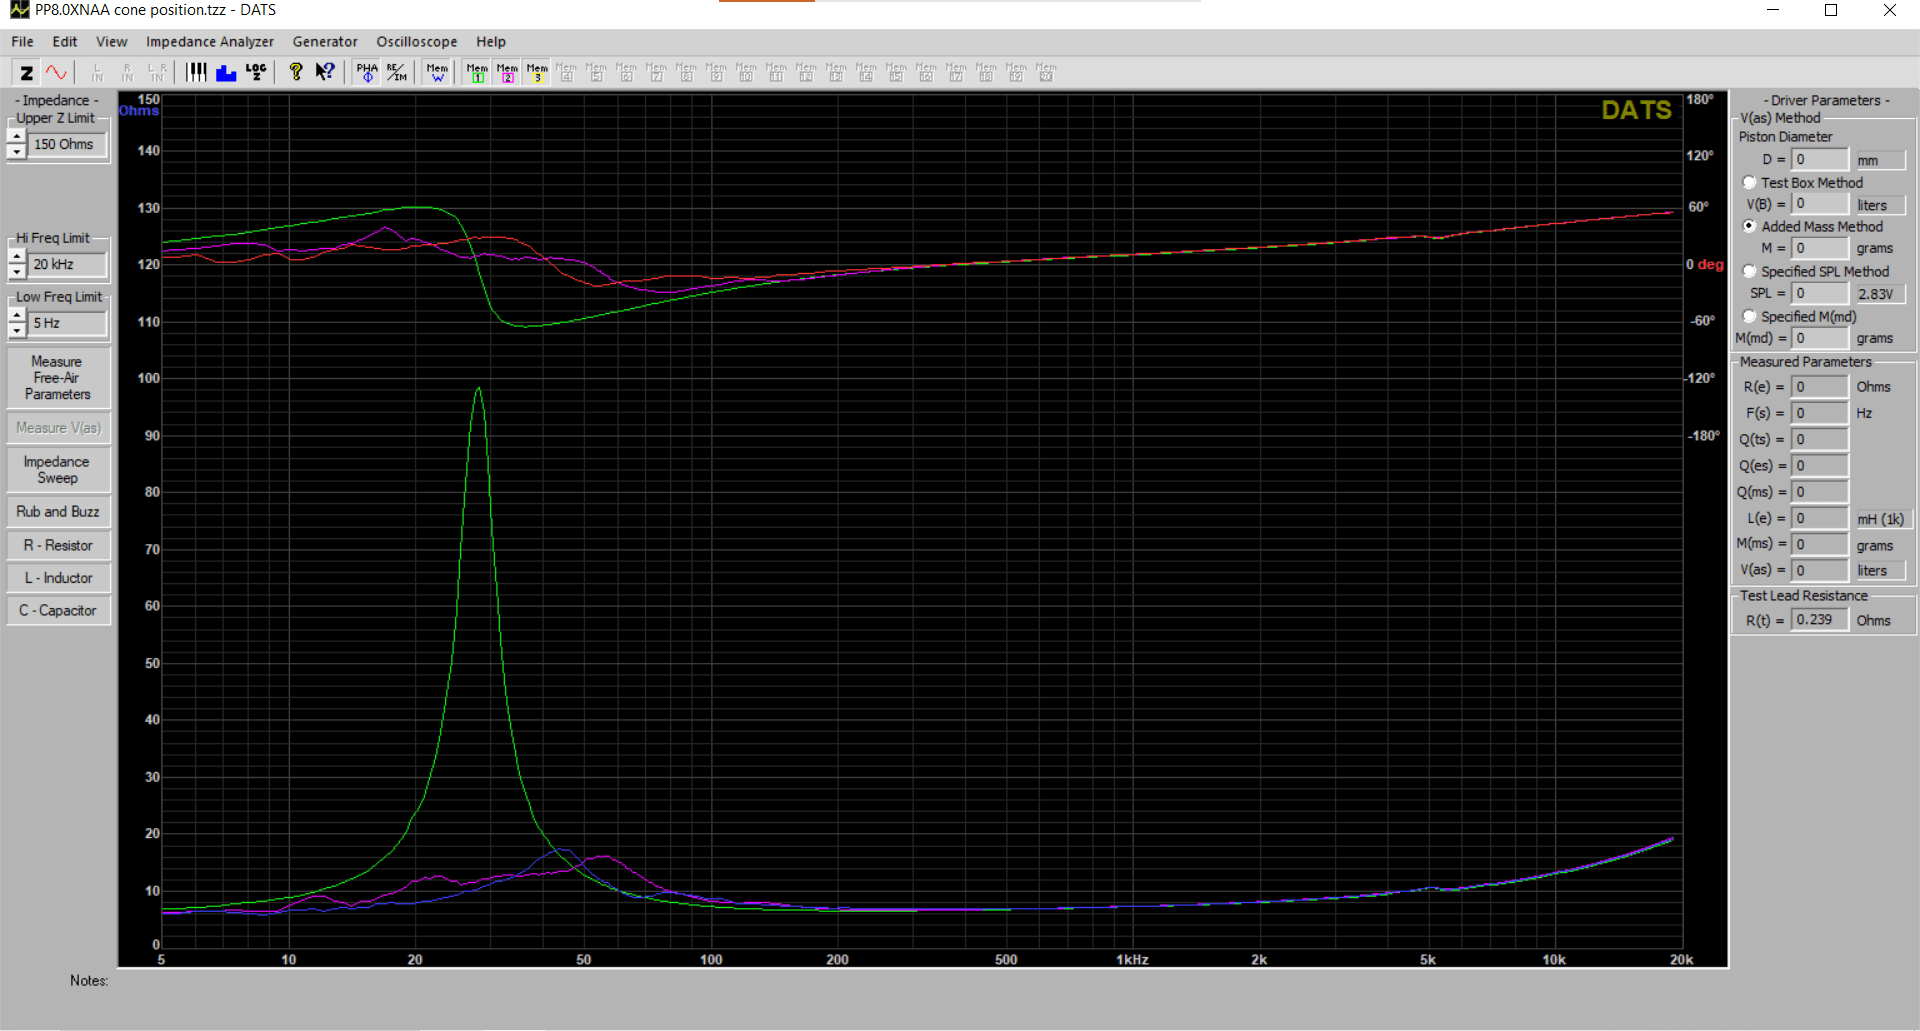
Task: Click the Mem 7 memory slot icon
Action: pos(657,72)
